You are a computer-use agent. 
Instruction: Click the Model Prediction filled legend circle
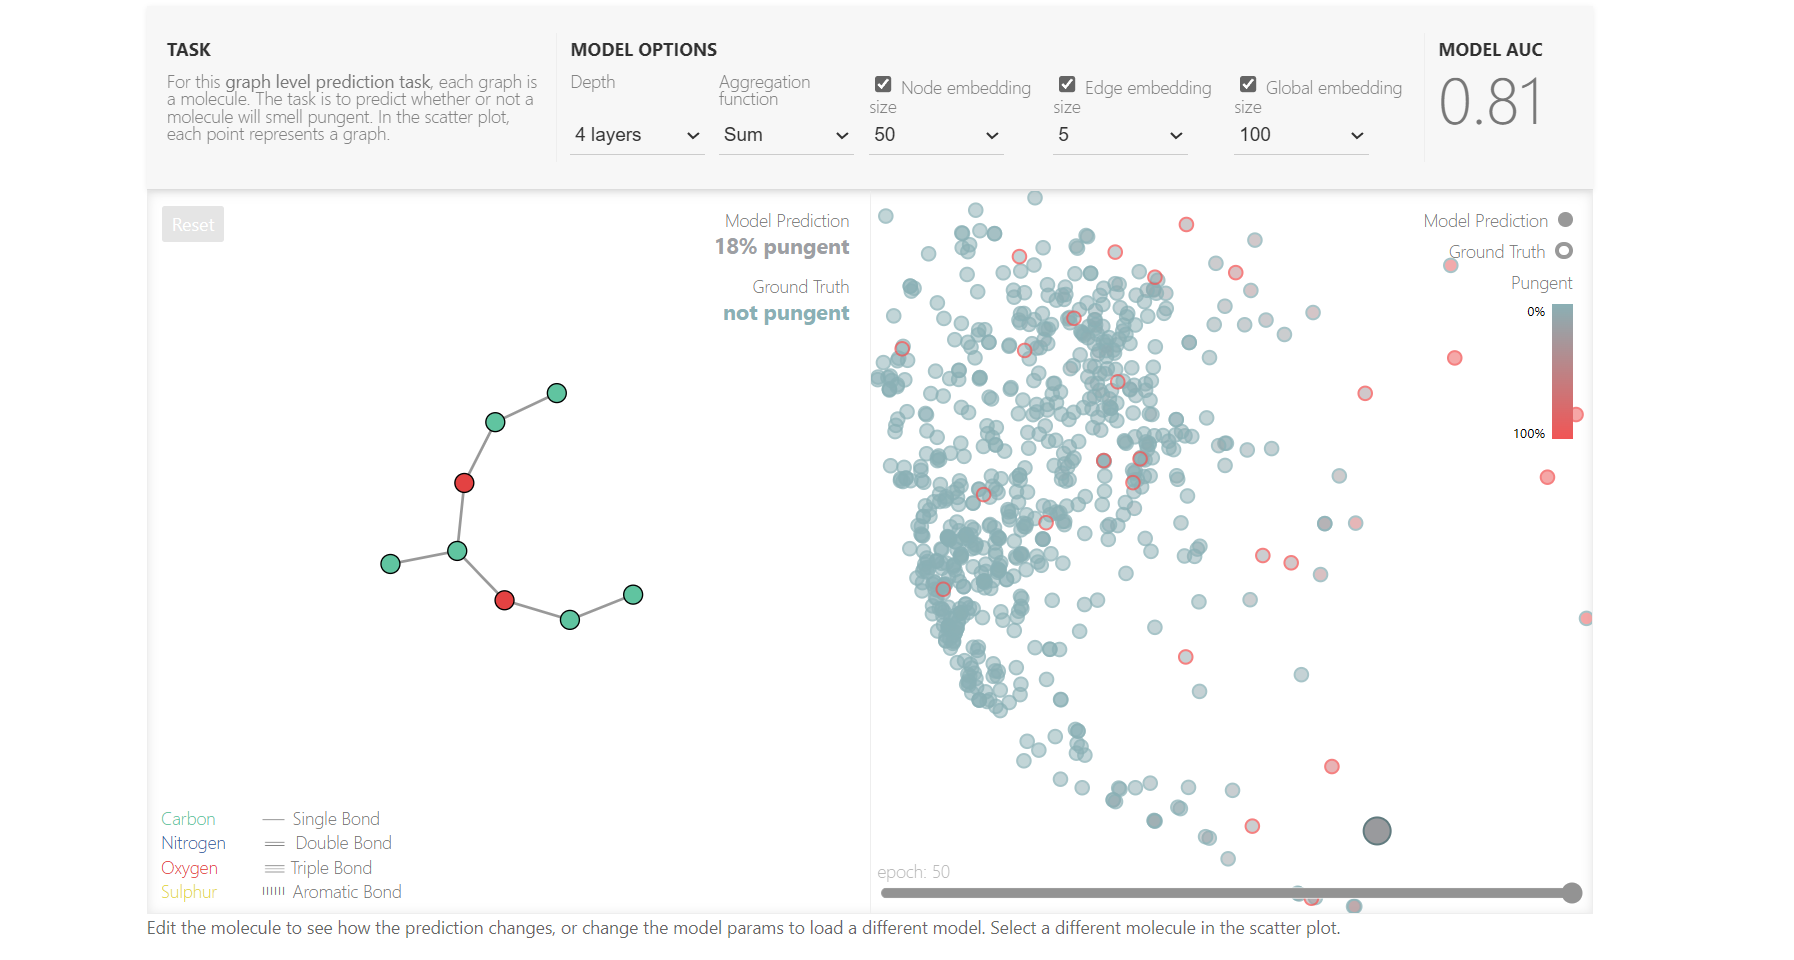coord(1566,220)
